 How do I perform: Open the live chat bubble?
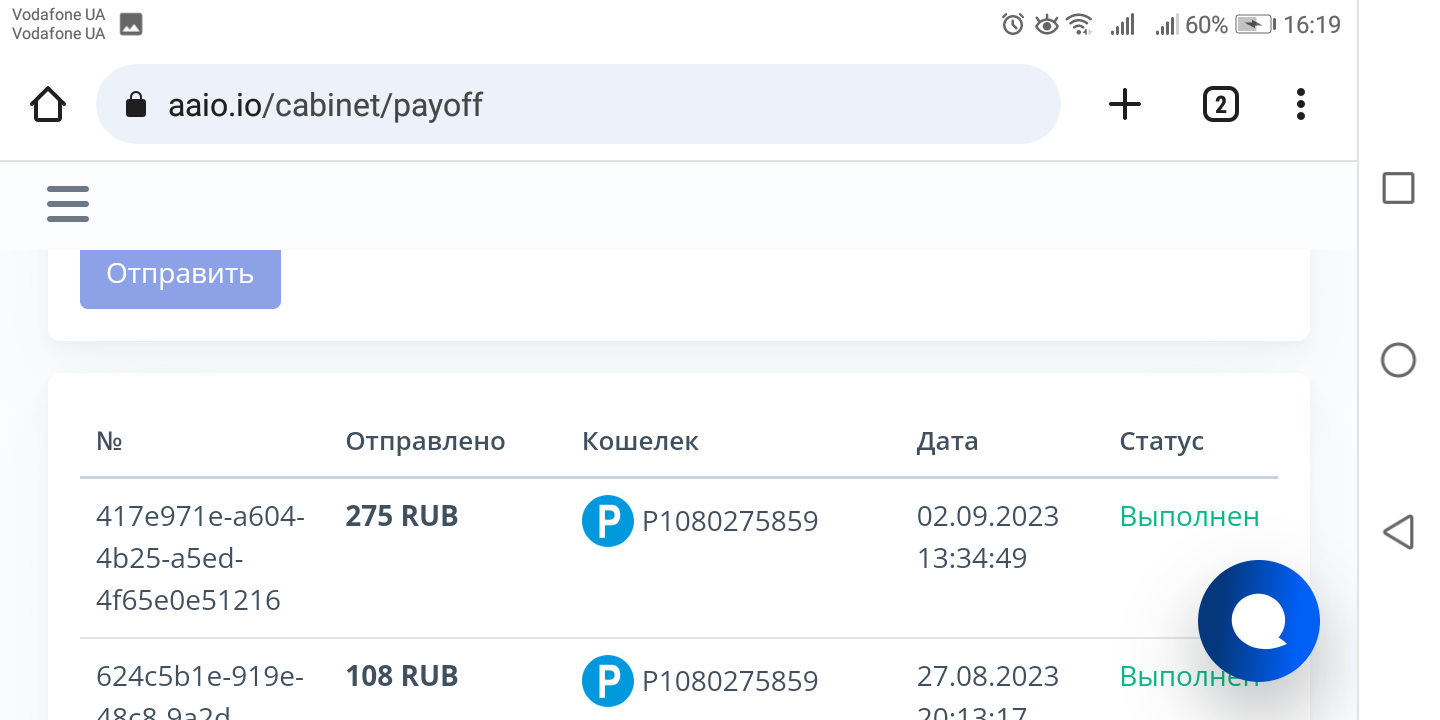click(1258, 621)
